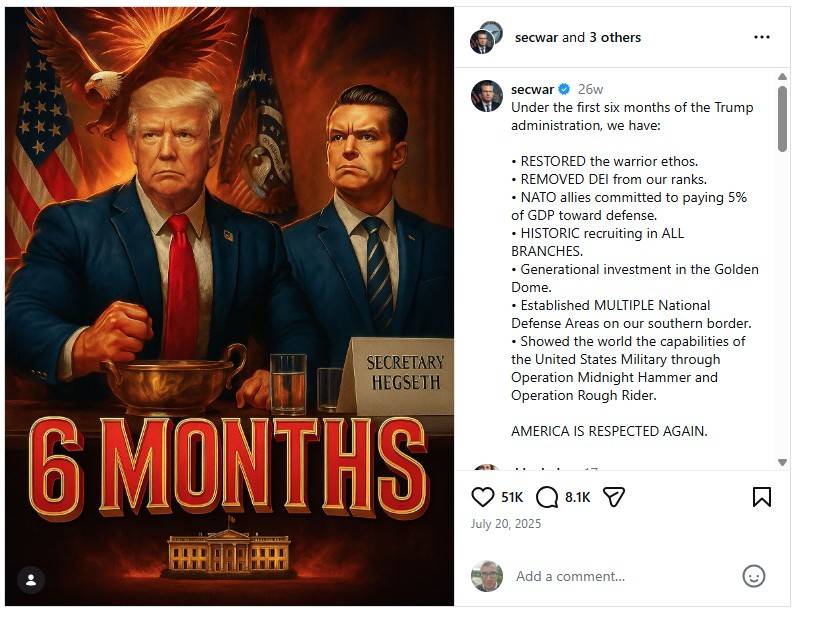Open comments via the speech bubble icon
813x638 pixels.
coord(547,497)
